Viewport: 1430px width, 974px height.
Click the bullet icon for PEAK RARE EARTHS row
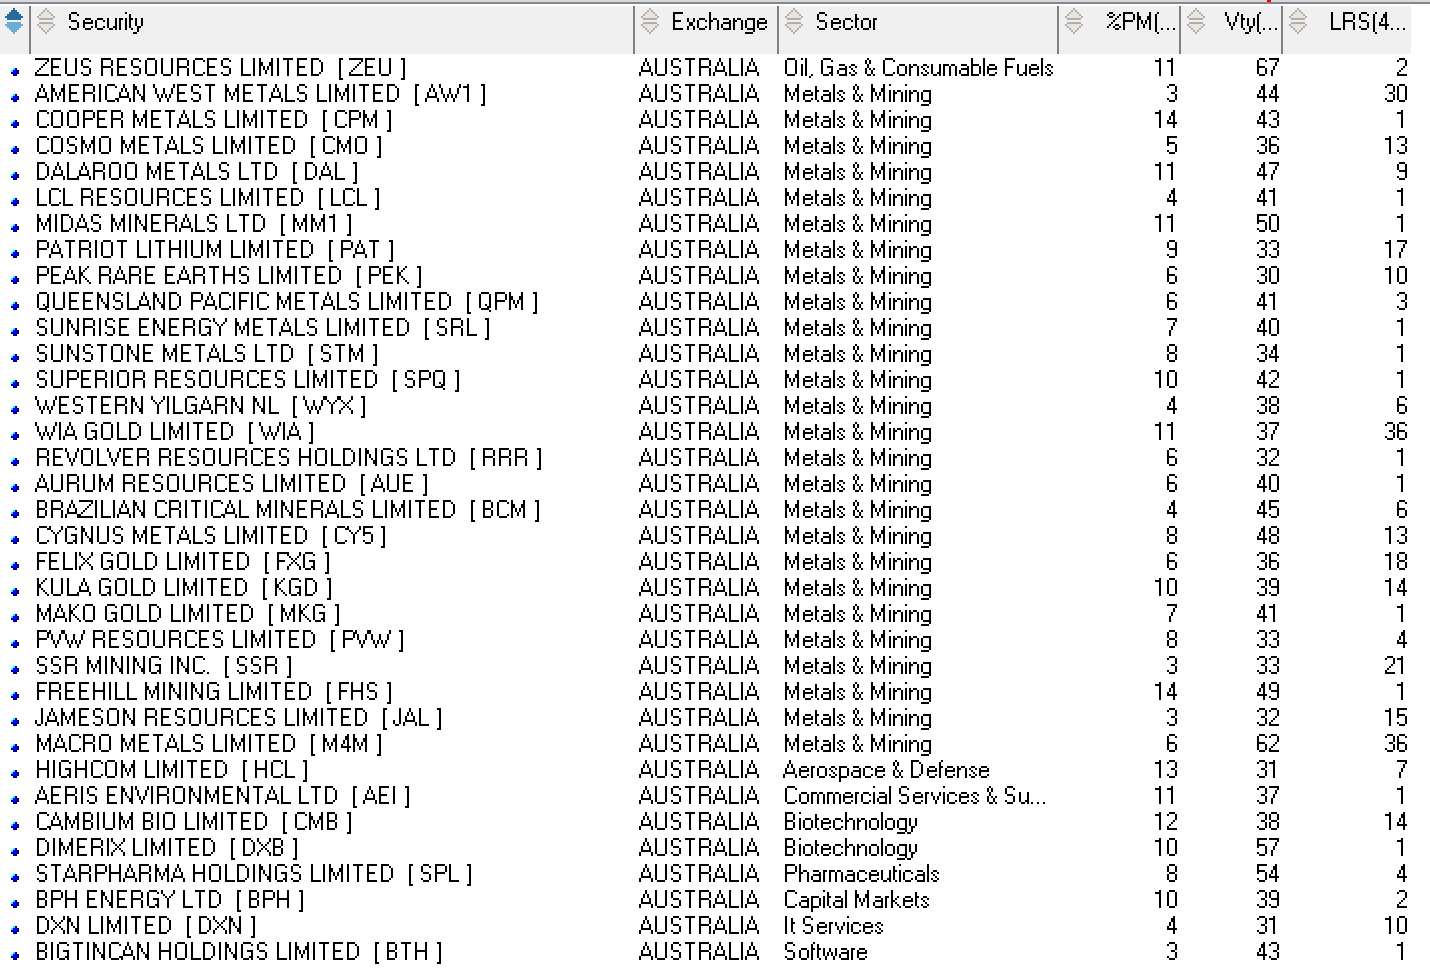[x=15, y=280]
